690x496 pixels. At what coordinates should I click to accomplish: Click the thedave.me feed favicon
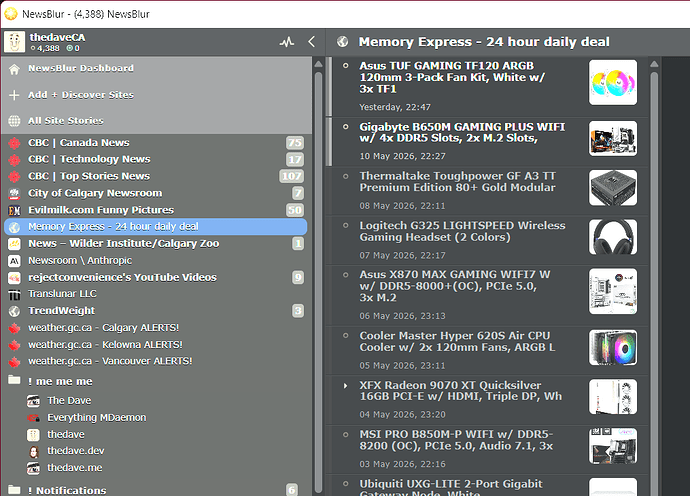[33, 468]
